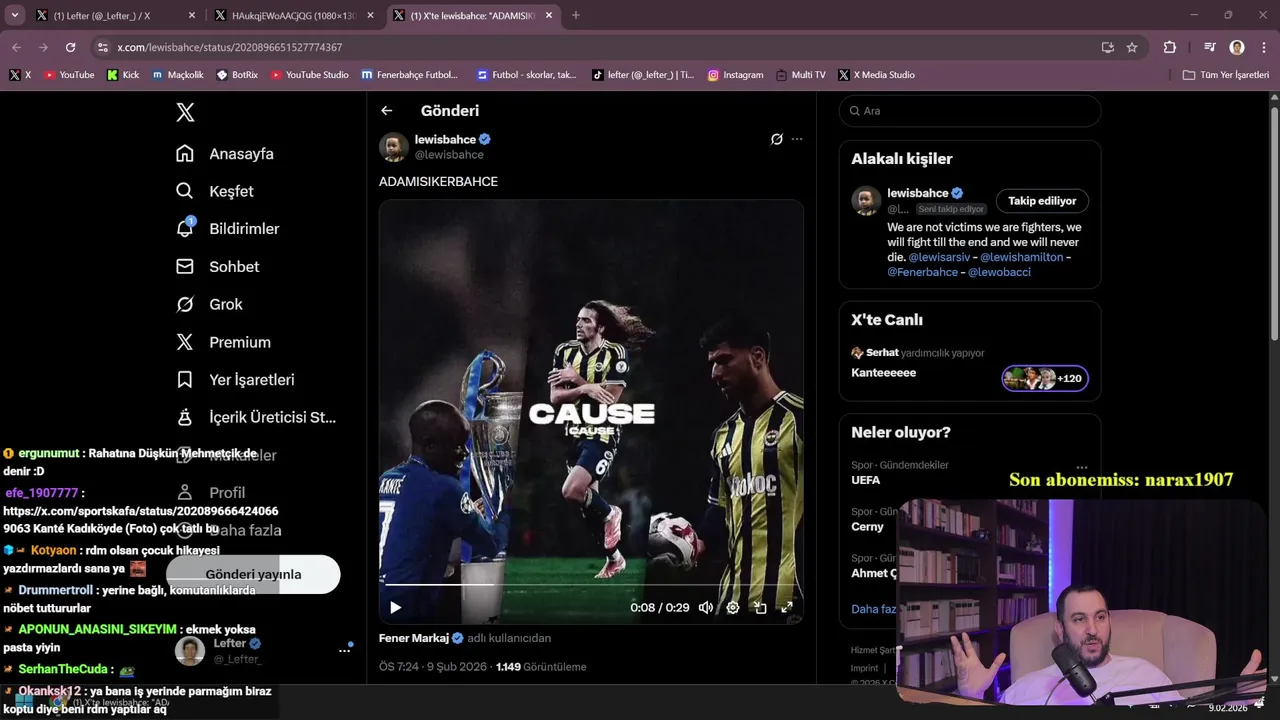Open lewisbahce profile avatar on the post

tap(394, 147)
